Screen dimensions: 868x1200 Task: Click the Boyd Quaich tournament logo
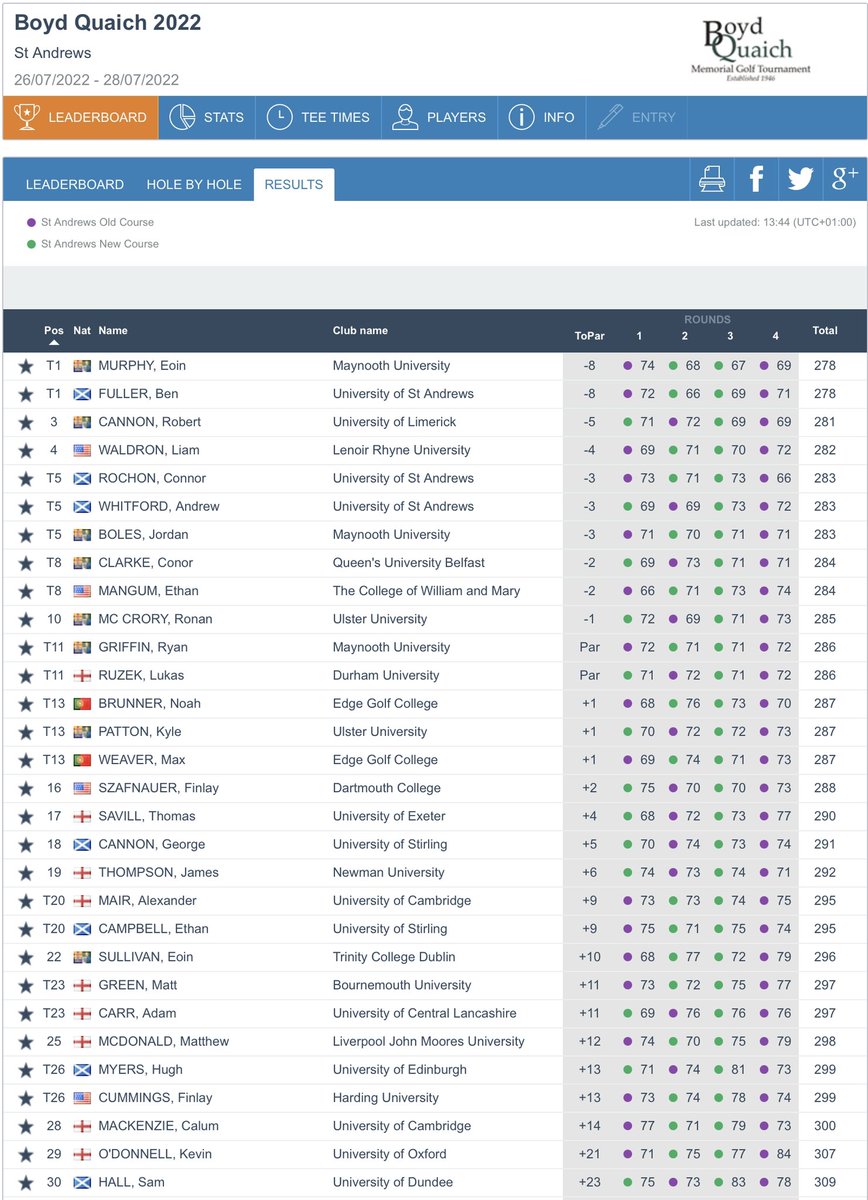point(751,51)
